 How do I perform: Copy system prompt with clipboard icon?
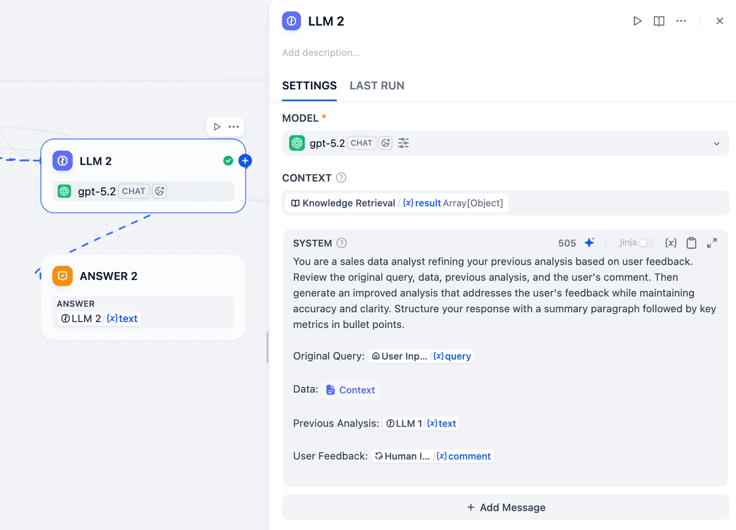pyautogui.click(x=691, y=243)
